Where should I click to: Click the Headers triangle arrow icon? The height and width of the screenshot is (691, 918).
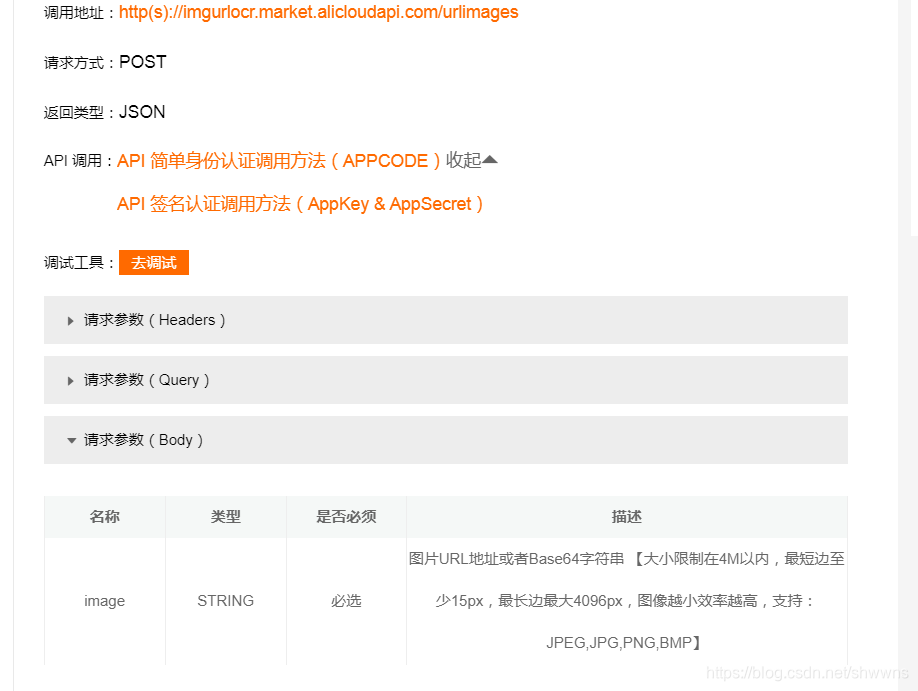pos(70,321)
